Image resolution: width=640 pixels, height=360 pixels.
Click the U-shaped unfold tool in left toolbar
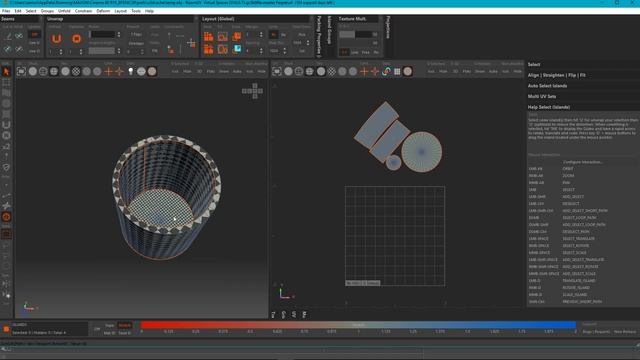pyautogui.click(x=6, y=125)
